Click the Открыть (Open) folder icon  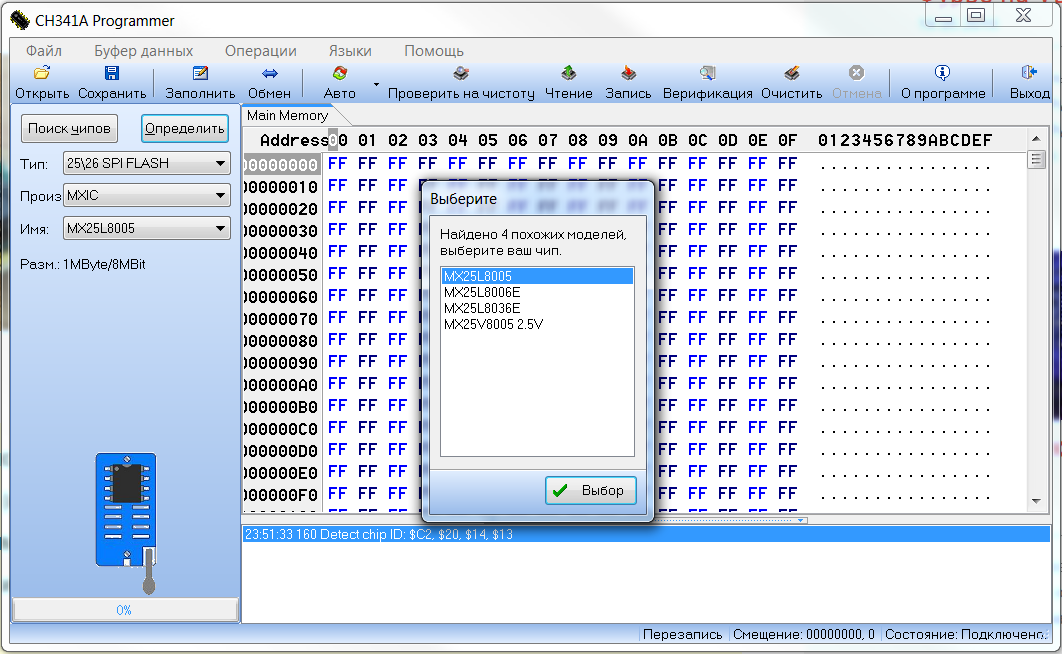pyautogui.click(x=42, y=74)
